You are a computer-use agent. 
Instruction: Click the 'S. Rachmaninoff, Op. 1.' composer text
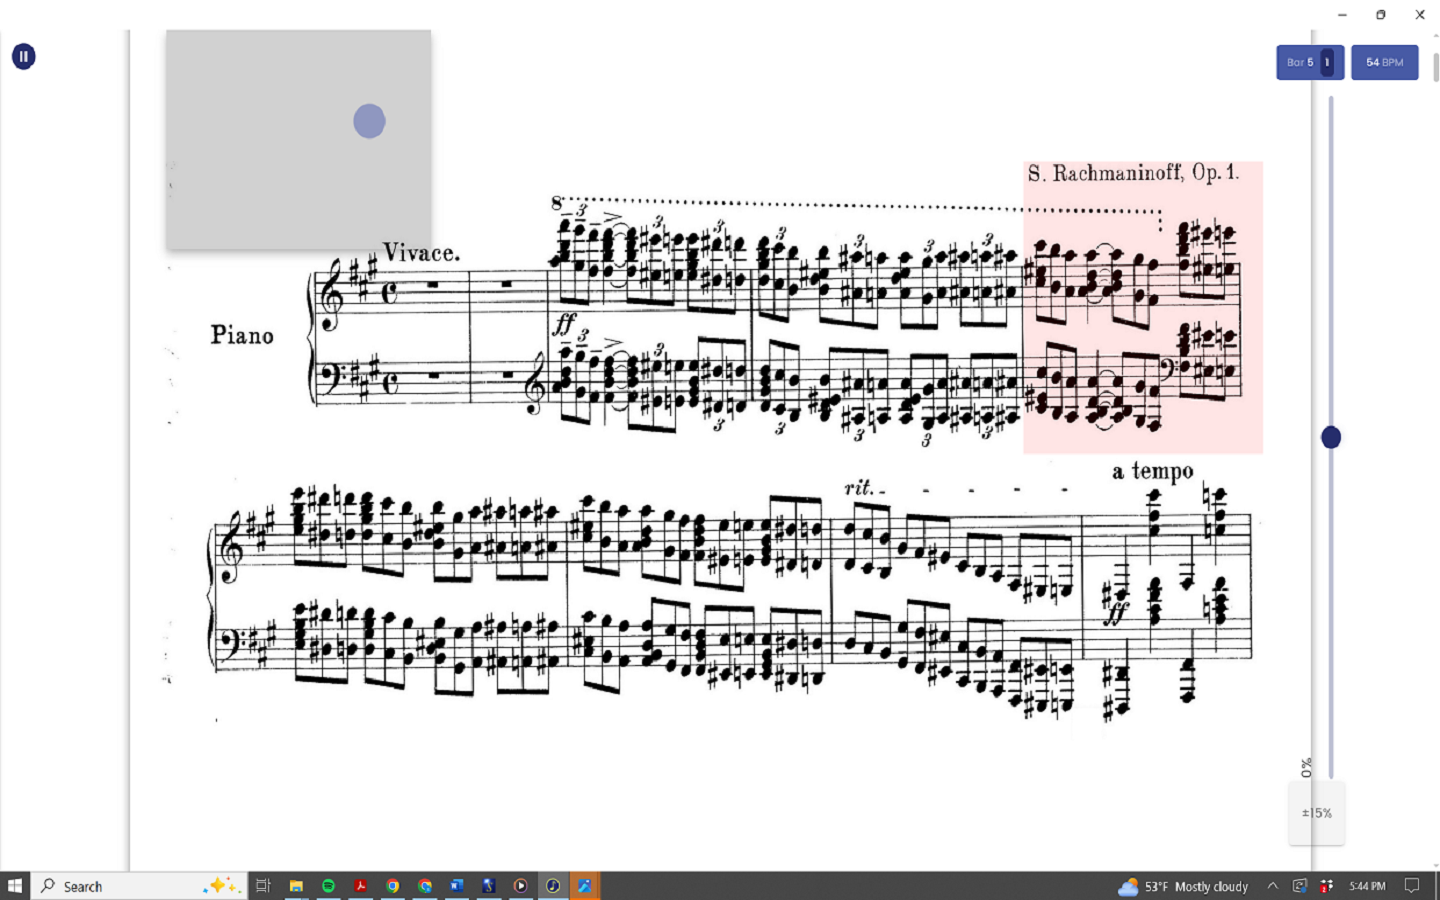pyautogui.click(x=1133, y=173)
